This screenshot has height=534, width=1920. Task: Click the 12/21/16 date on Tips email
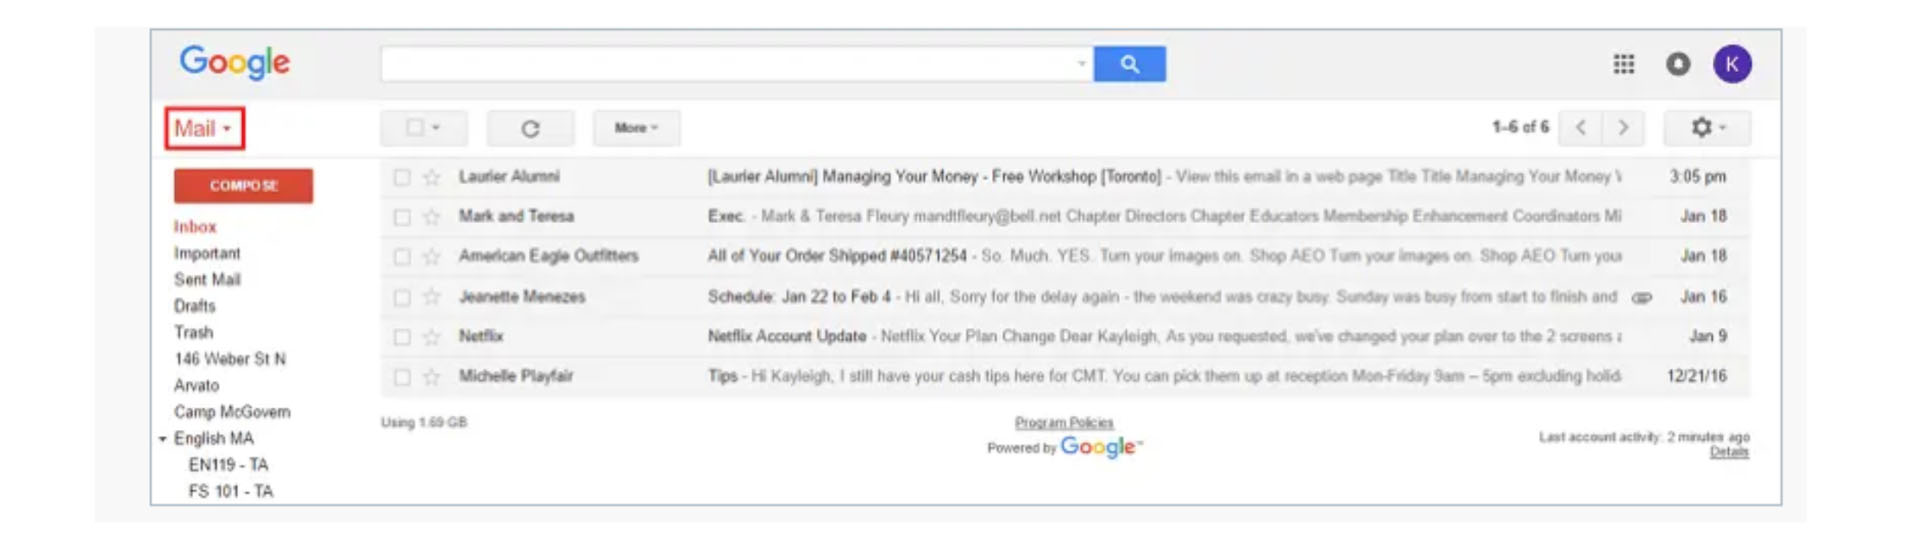pos(1696,376)
